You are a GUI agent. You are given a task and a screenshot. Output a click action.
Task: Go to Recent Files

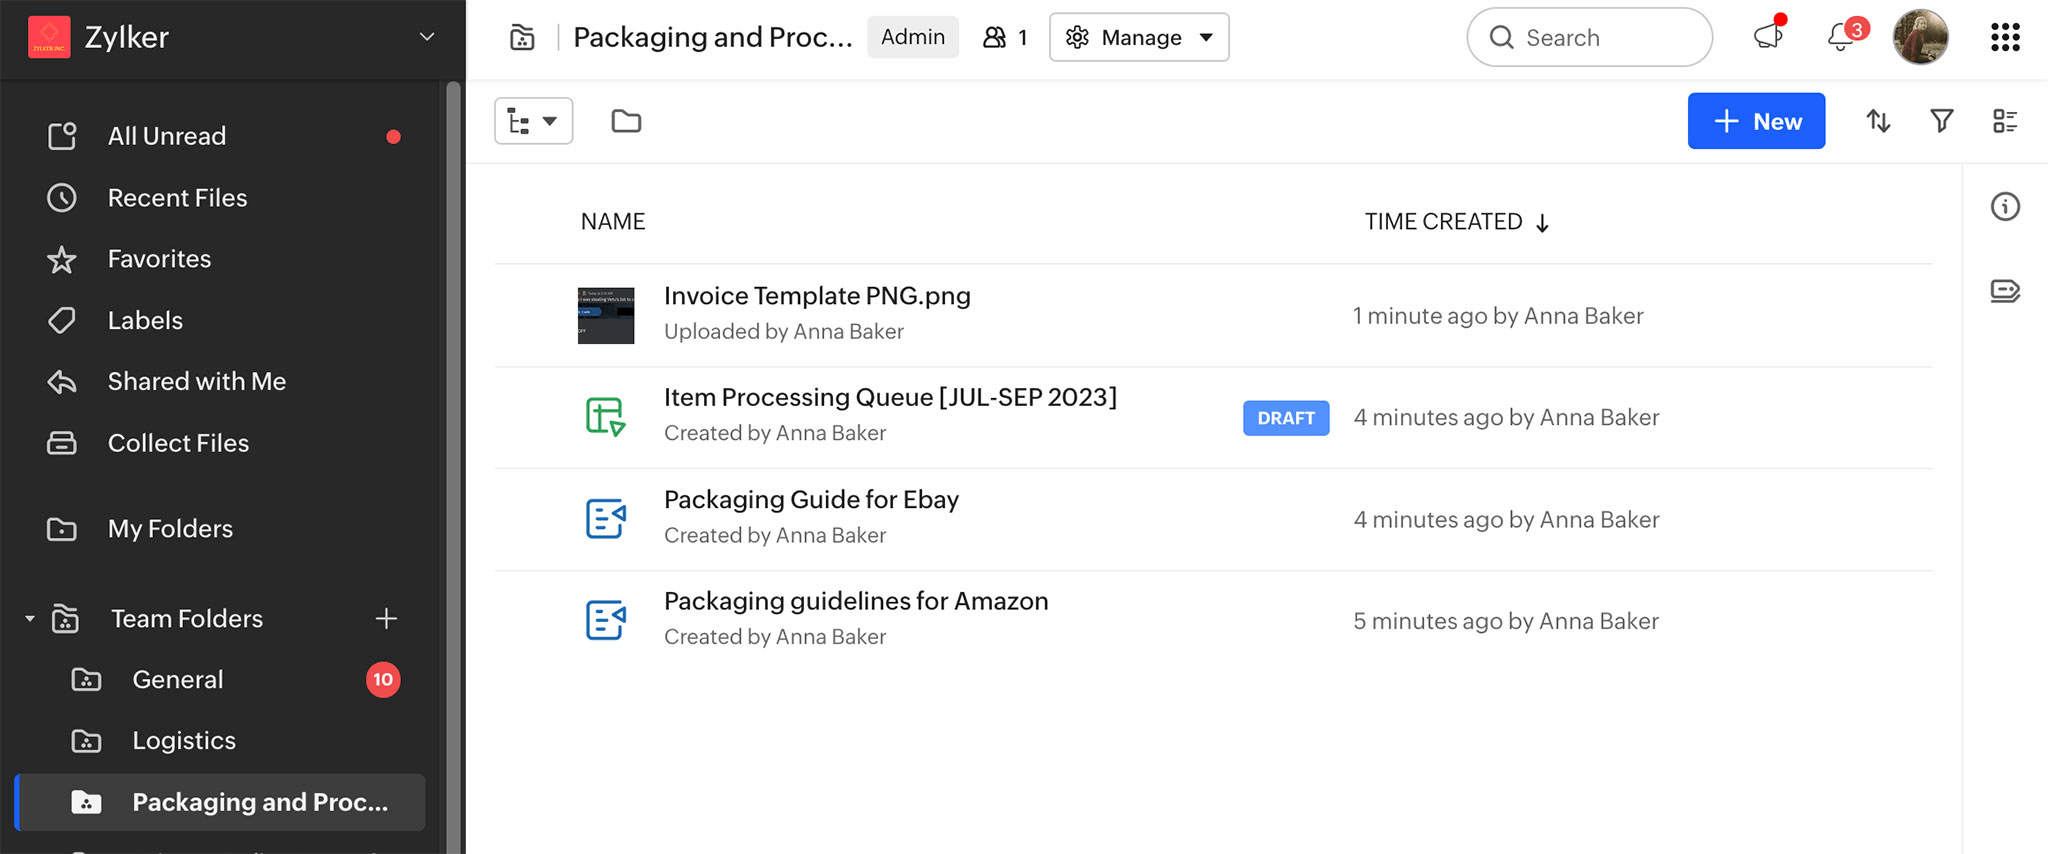177,198
